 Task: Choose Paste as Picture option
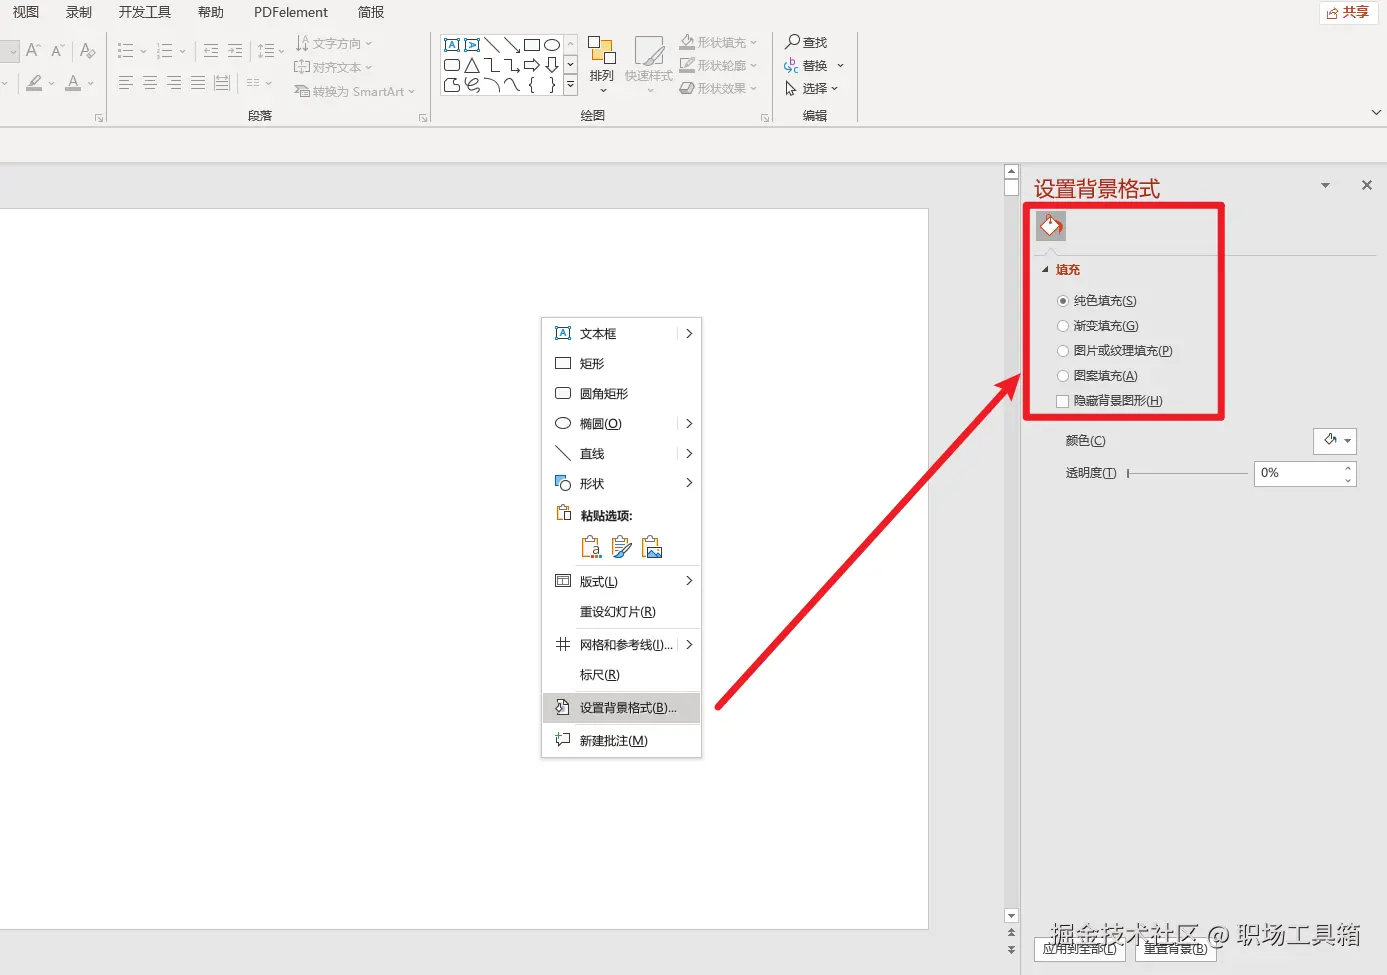653,547
